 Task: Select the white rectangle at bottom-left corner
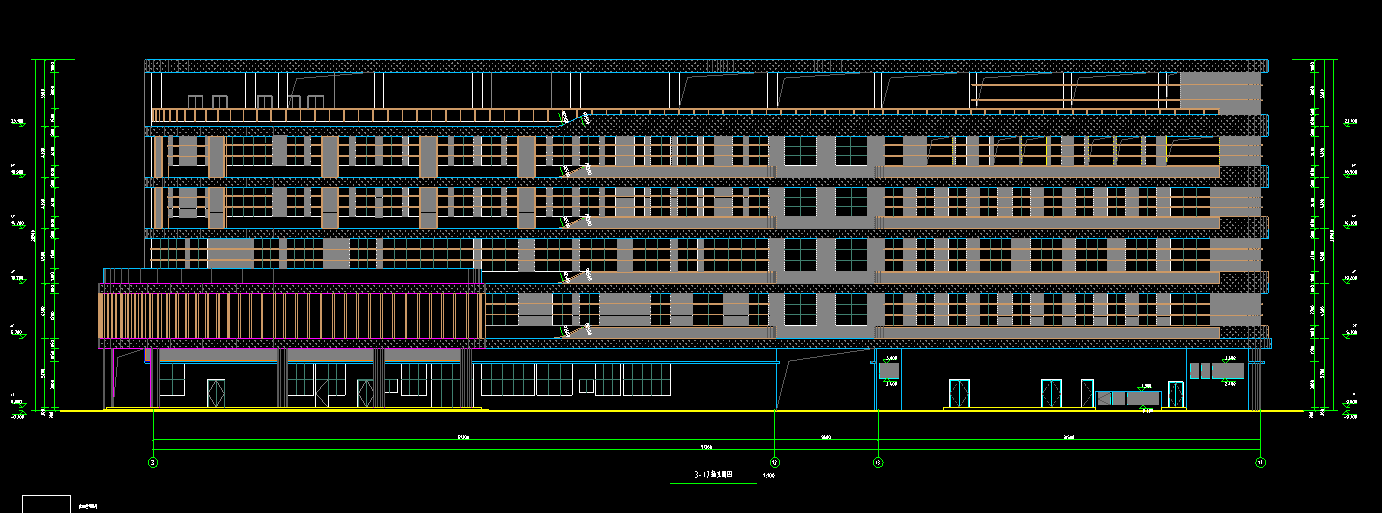pyautogui.click(x=46, y=504)
